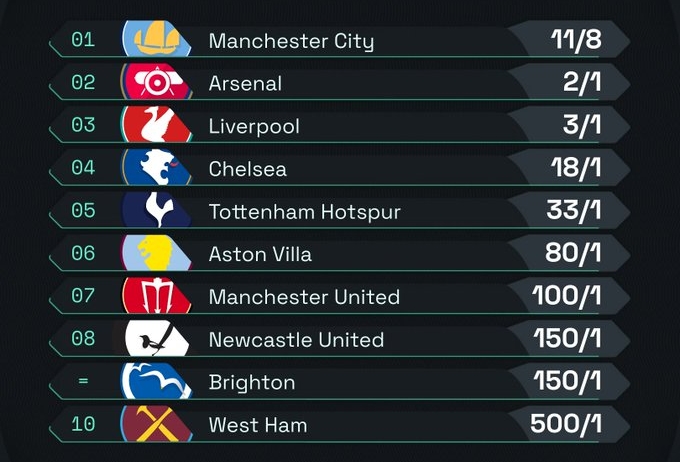Click the Newcastle United magpie crest

click(157, 338)
